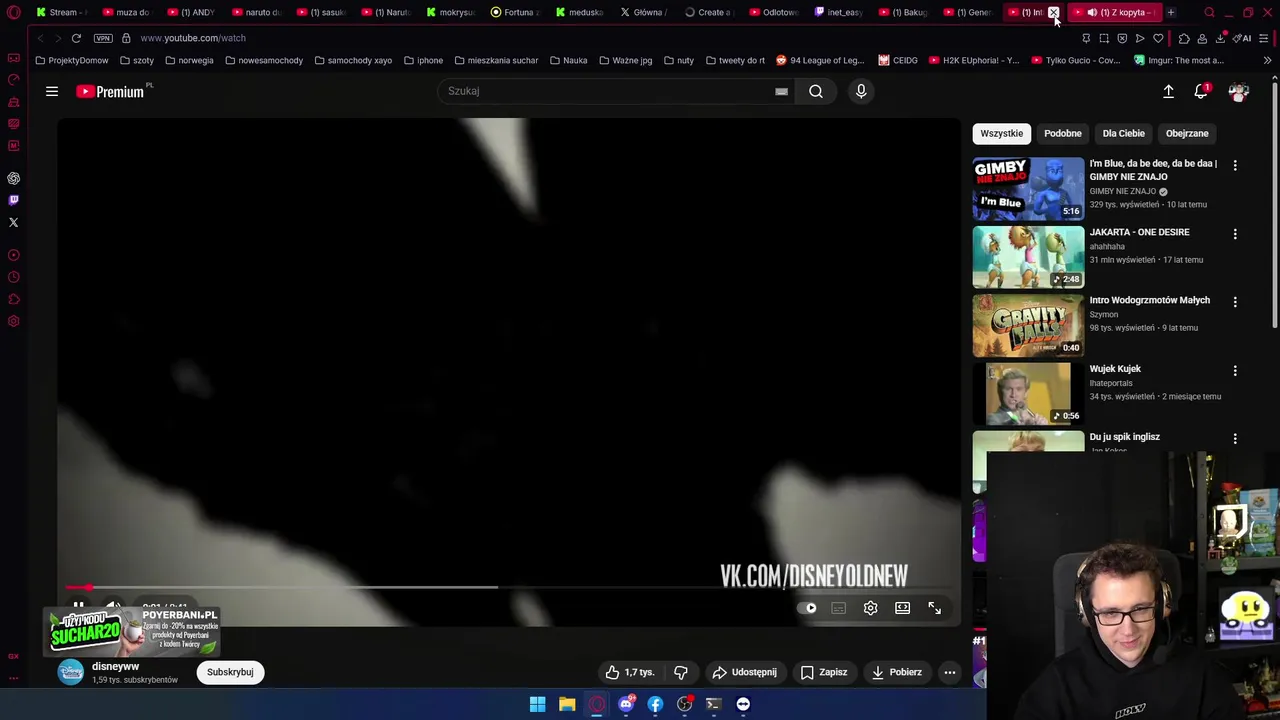Open the norwegia bookmark folder
The height and width of the screenshot is (720, 1280).
pyautogui.click(x=189, y=60)
